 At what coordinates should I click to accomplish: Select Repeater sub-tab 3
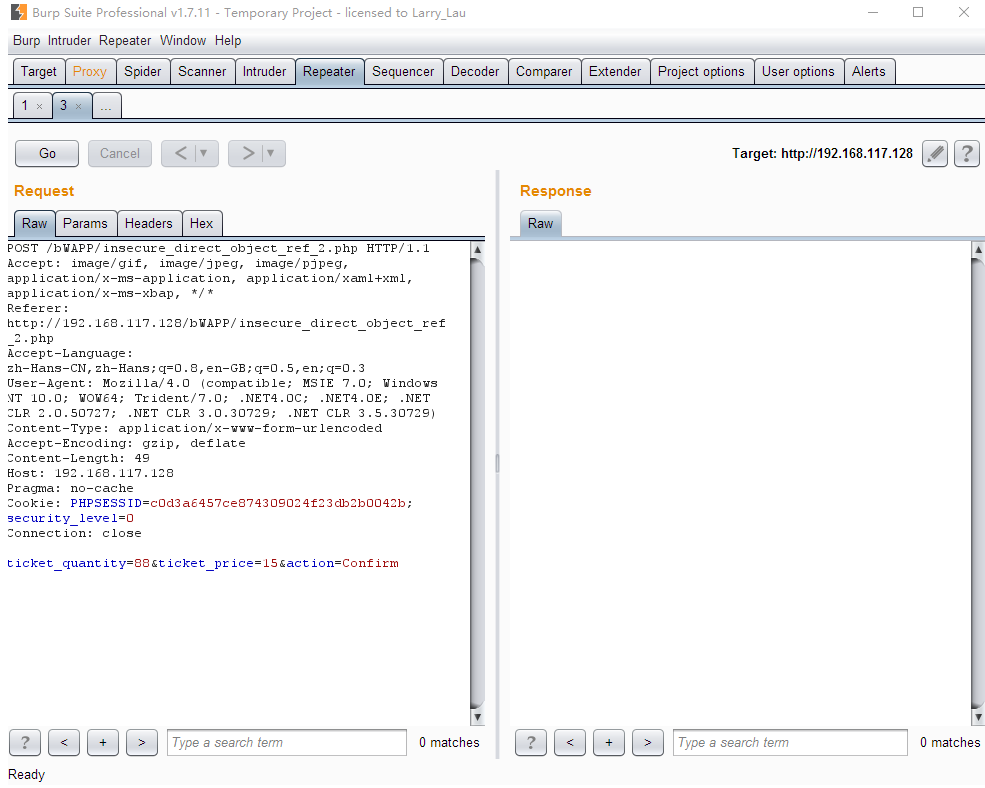point(63,106)
